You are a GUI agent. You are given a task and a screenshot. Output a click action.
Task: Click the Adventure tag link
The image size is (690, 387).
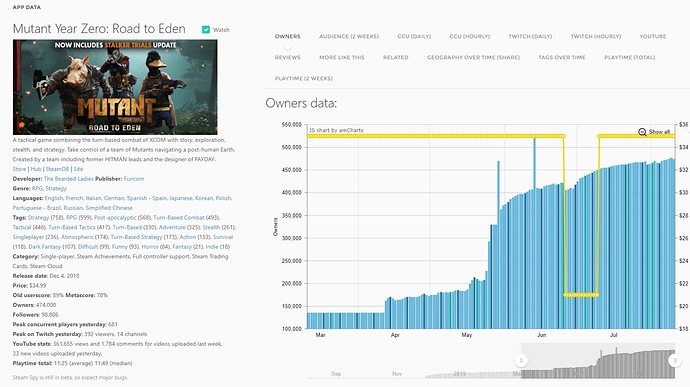click(x=172, y=227)
